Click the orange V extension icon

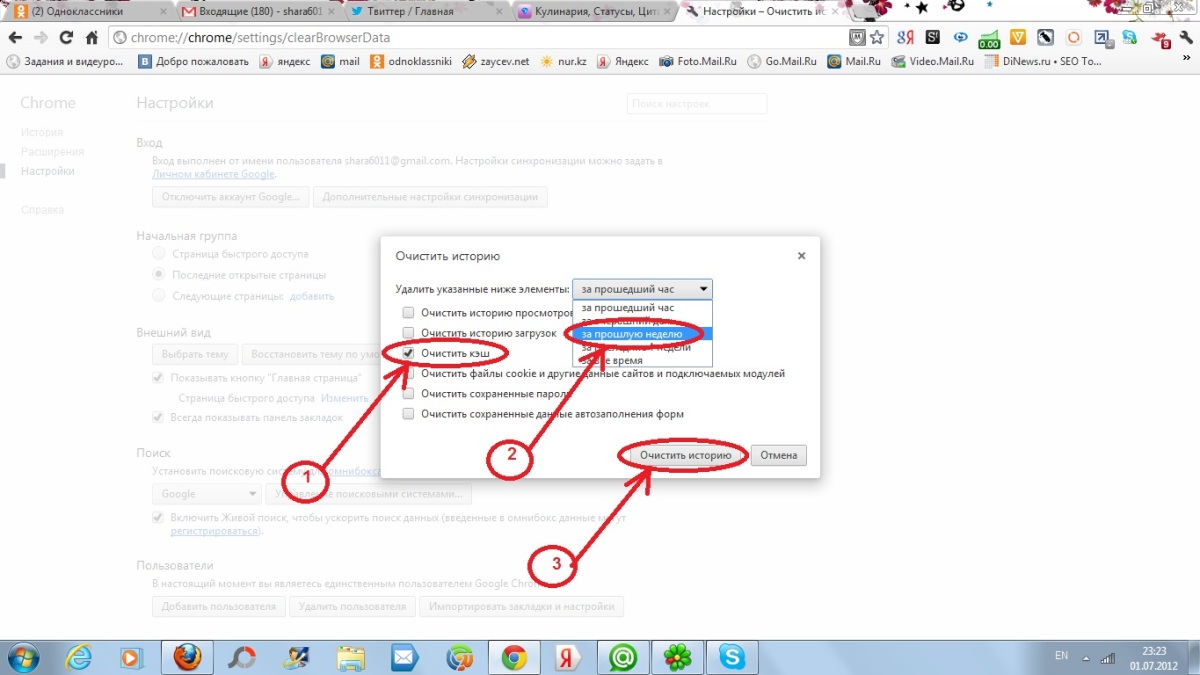[1018, 38]
